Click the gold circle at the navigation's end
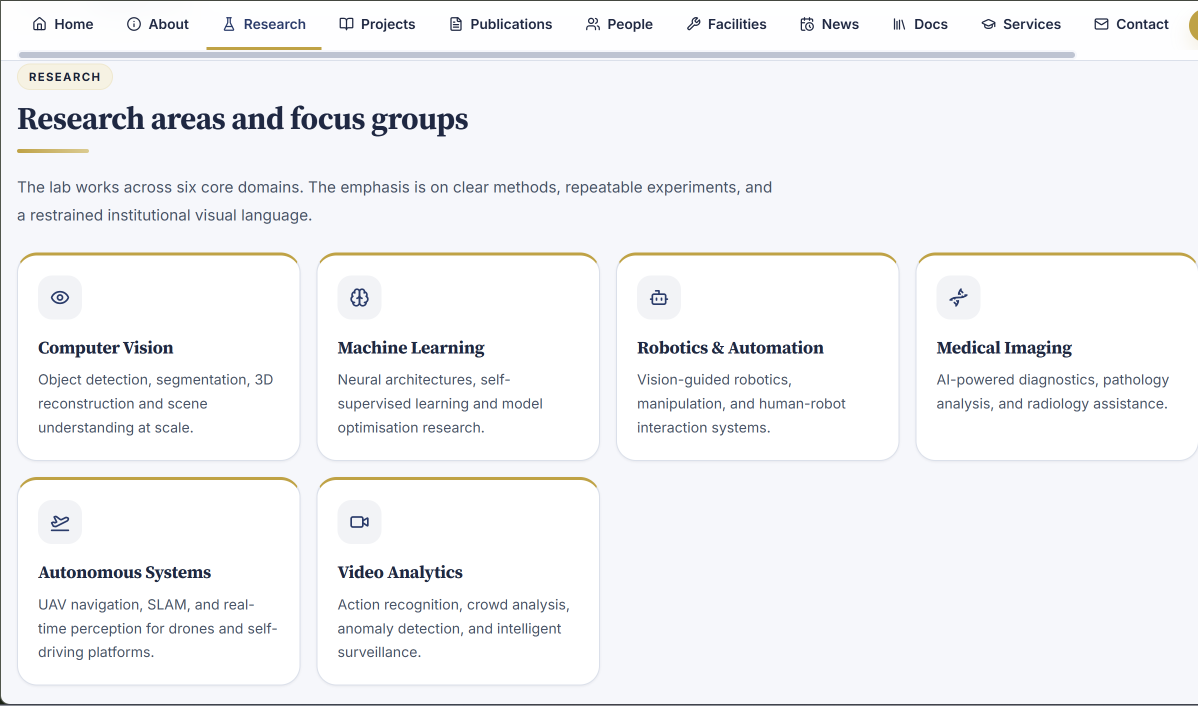The image size is (1198, 706). (1193, 25)
